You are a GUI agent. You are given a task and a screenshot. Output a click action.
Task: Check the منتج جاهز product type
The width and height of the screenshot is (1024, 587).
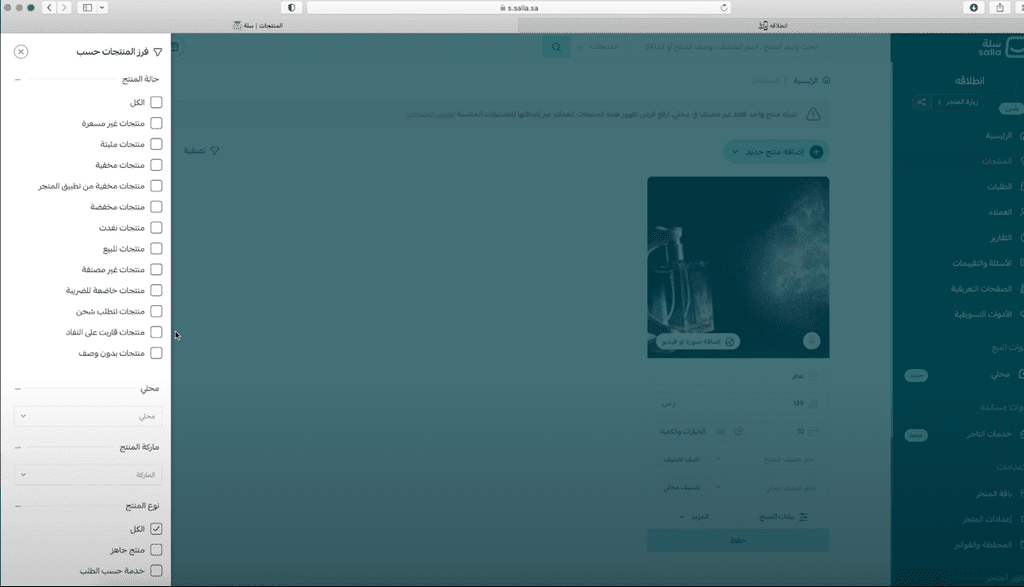point(156,550)
